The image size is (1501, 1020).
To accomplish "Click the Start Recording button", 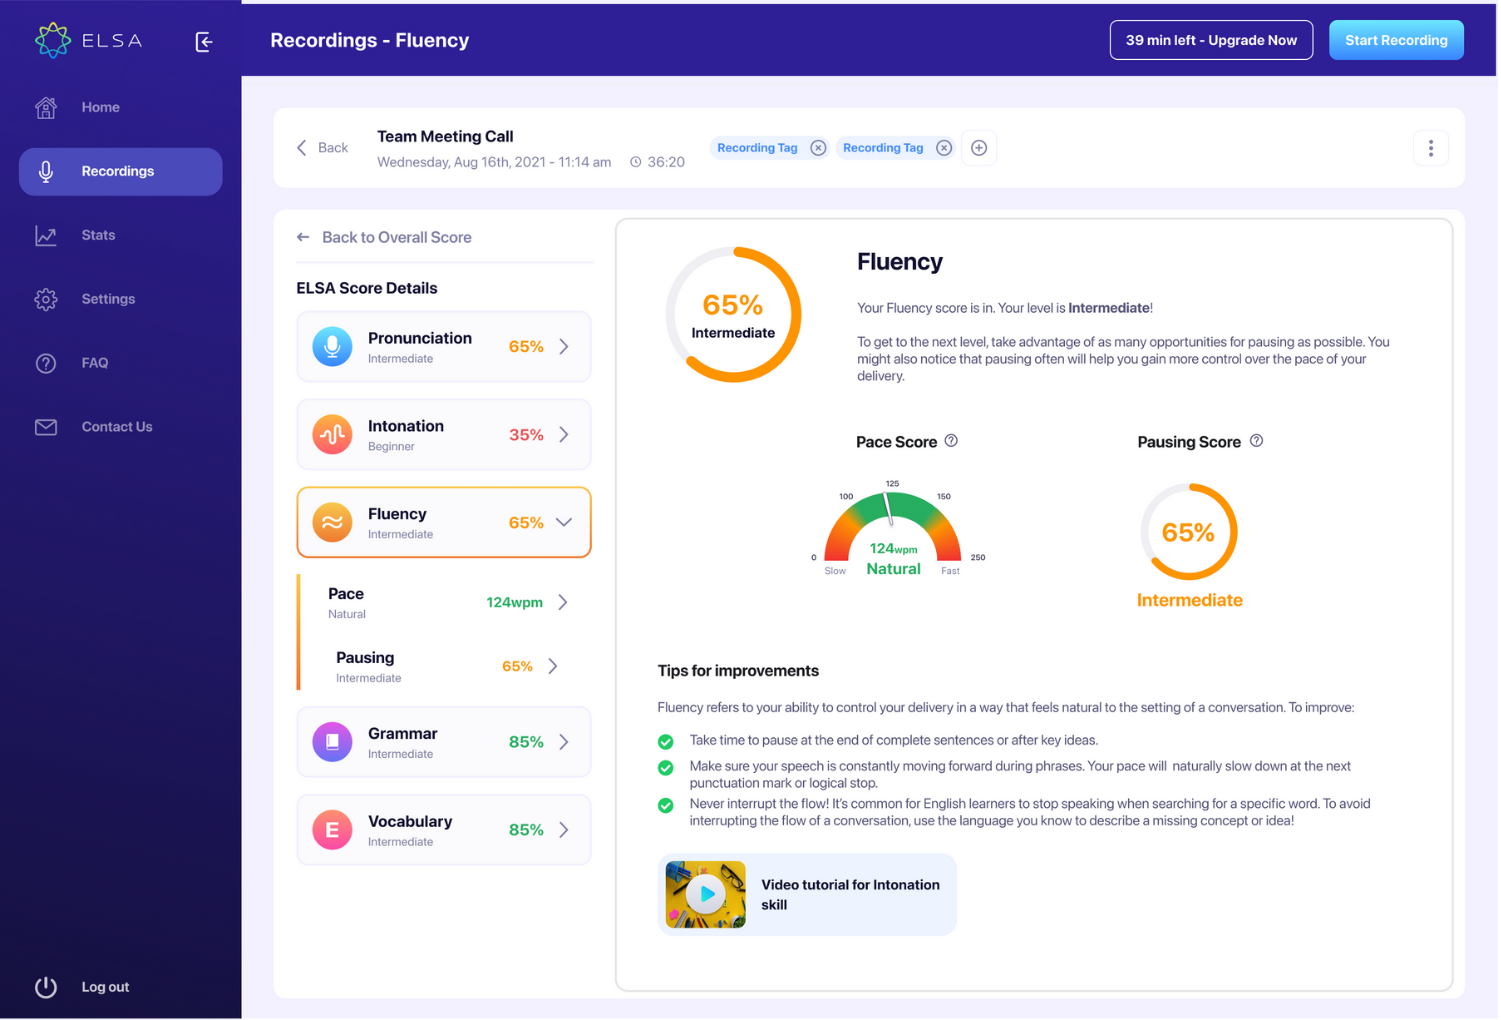I will pyautogui.click(x=1396, y=40).
